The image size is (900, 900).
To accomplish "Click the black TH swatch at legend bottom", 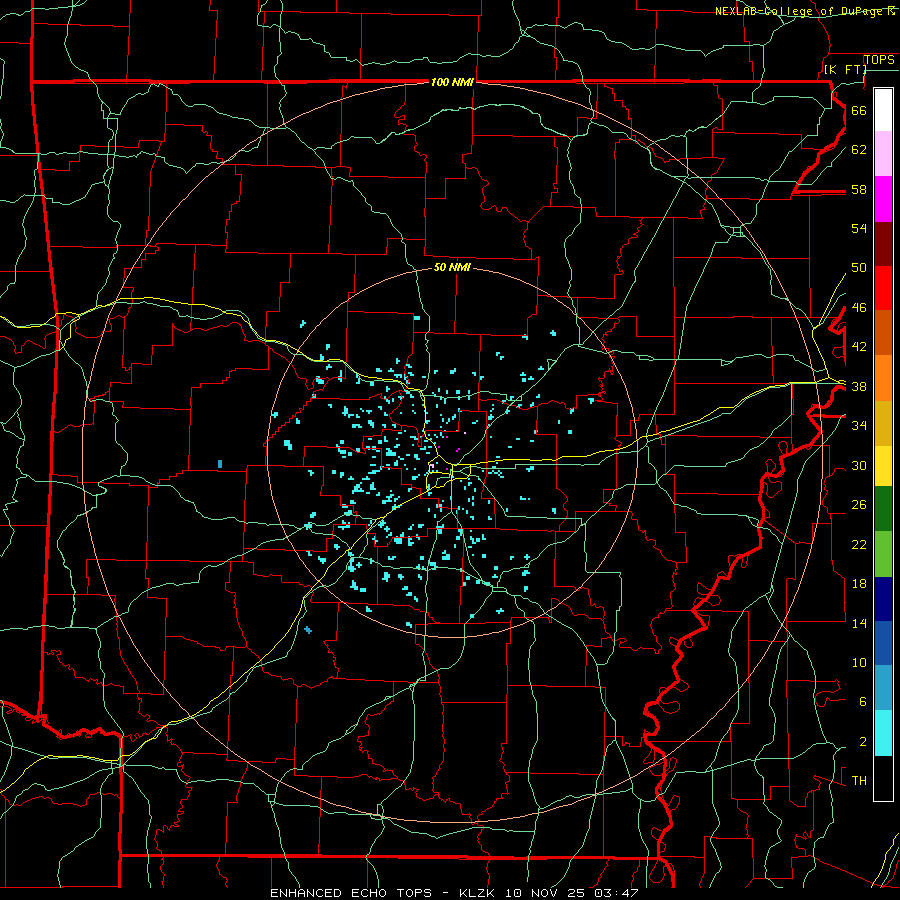I will click(x=883, y=778).
